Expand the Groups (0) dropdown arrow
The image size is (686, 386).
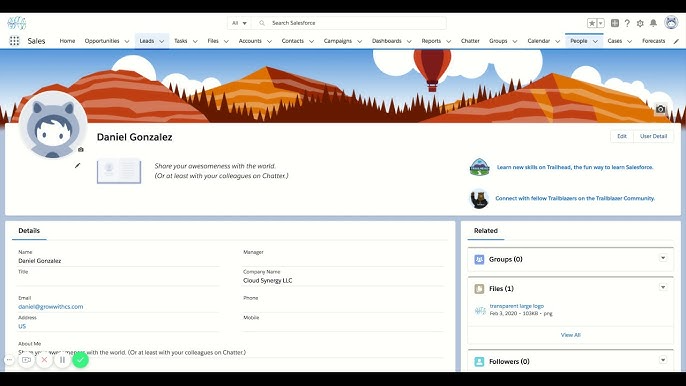pos(663,258)
